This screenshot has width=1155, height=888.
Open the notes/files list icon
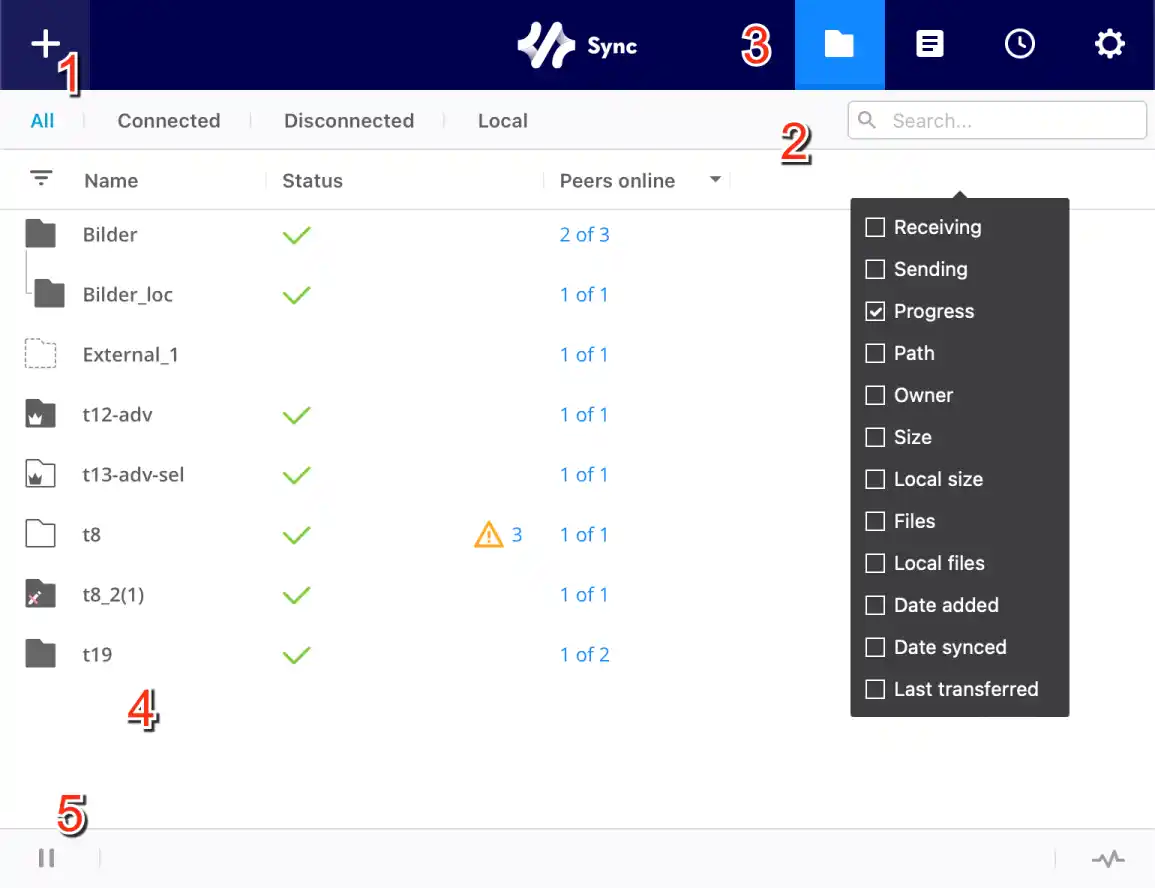(929, 44)
